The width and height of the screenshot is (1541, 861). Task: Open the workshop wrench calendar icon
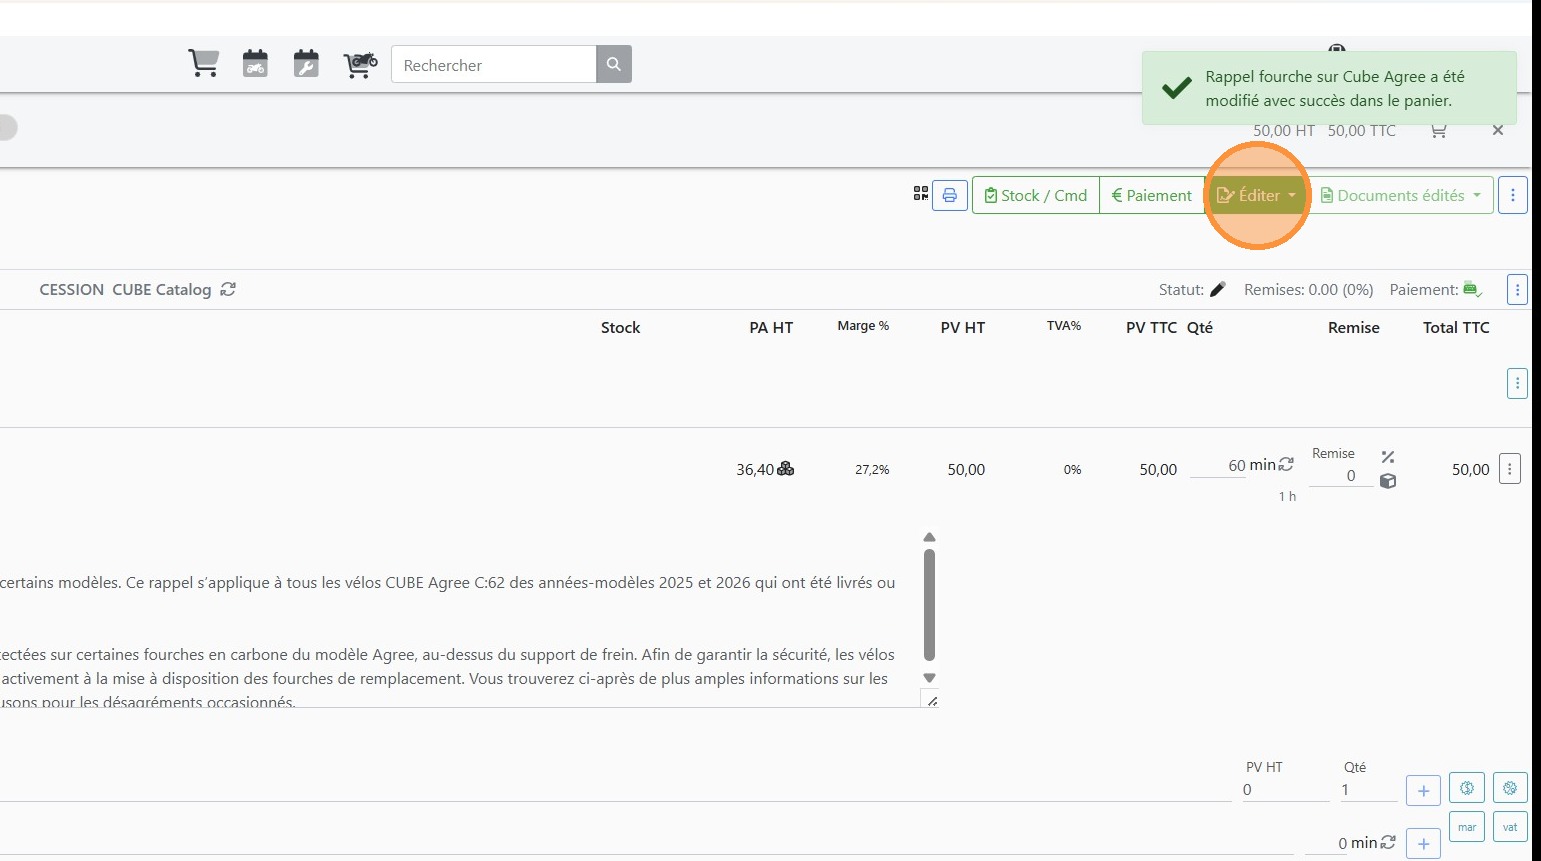pyautogui.click(x=306, y=64)
